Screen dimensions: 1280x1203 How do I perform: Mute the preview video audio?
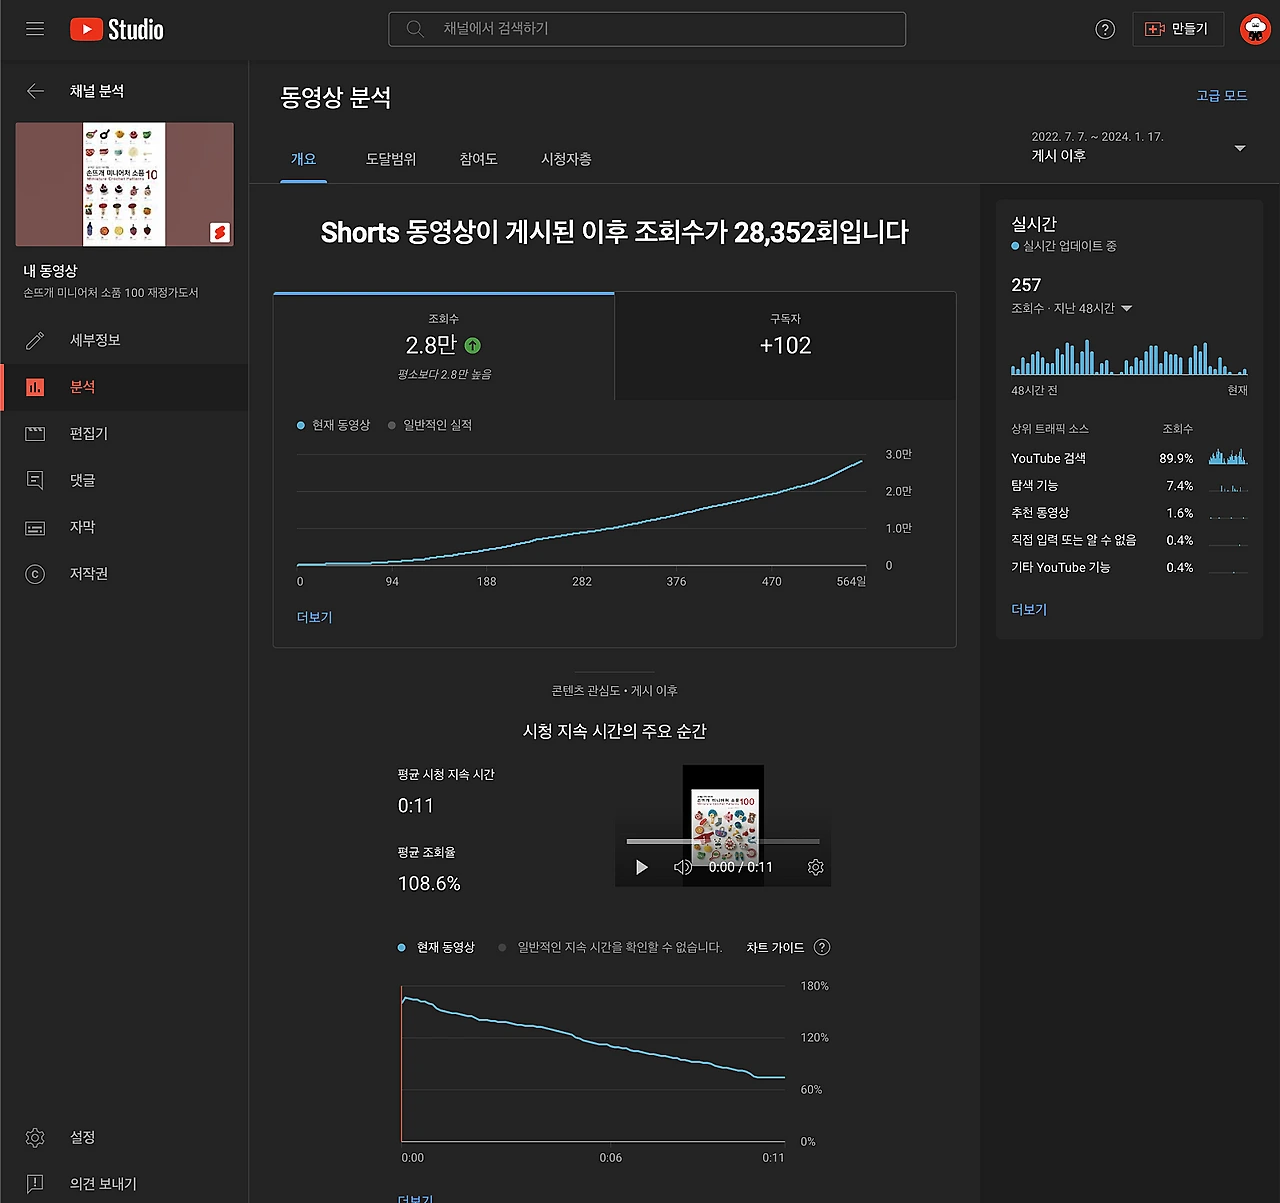pyautogui.click(x=682, y=867)
